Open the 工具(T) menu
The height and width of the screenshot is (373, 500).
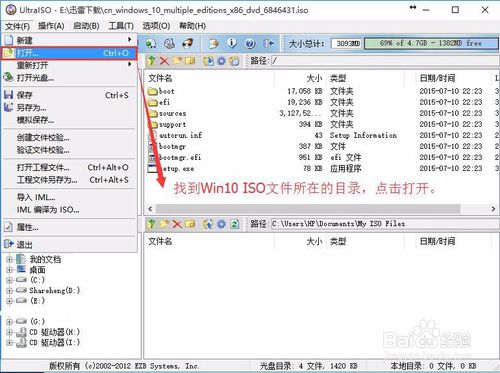pos(121,26)
